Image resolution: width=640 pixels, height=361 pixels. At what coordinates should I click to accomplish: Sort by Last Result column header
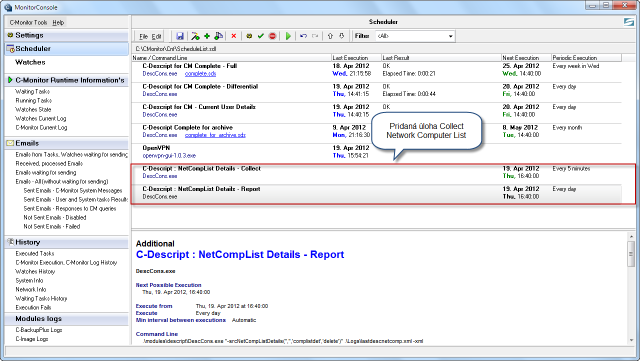441,58
